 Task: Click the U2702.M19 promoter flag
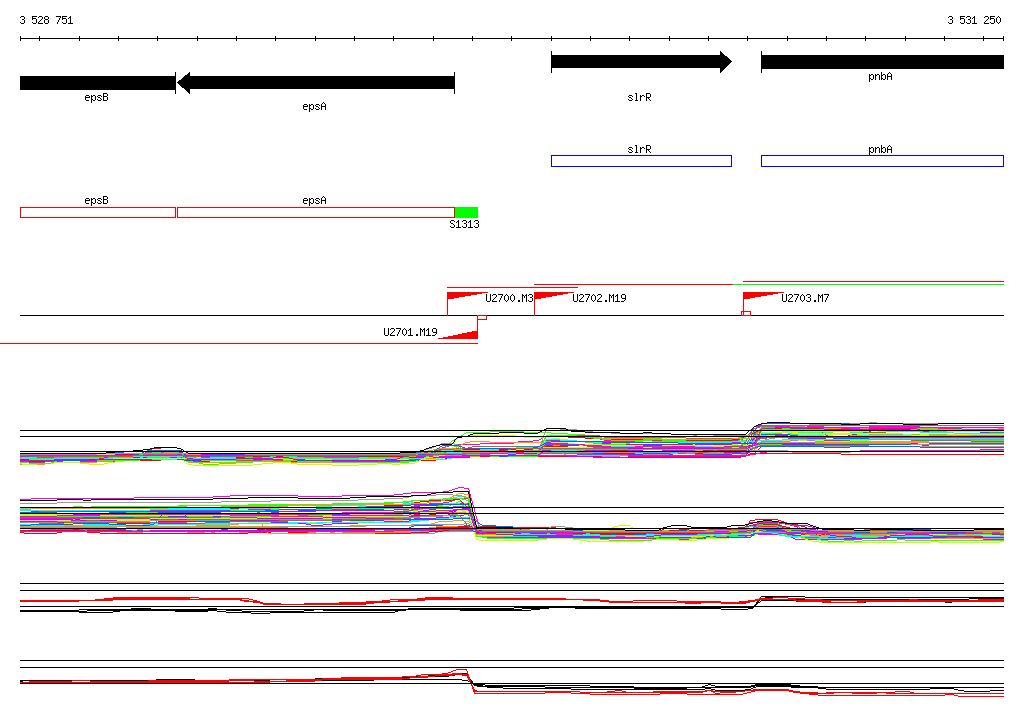point(553,296)
